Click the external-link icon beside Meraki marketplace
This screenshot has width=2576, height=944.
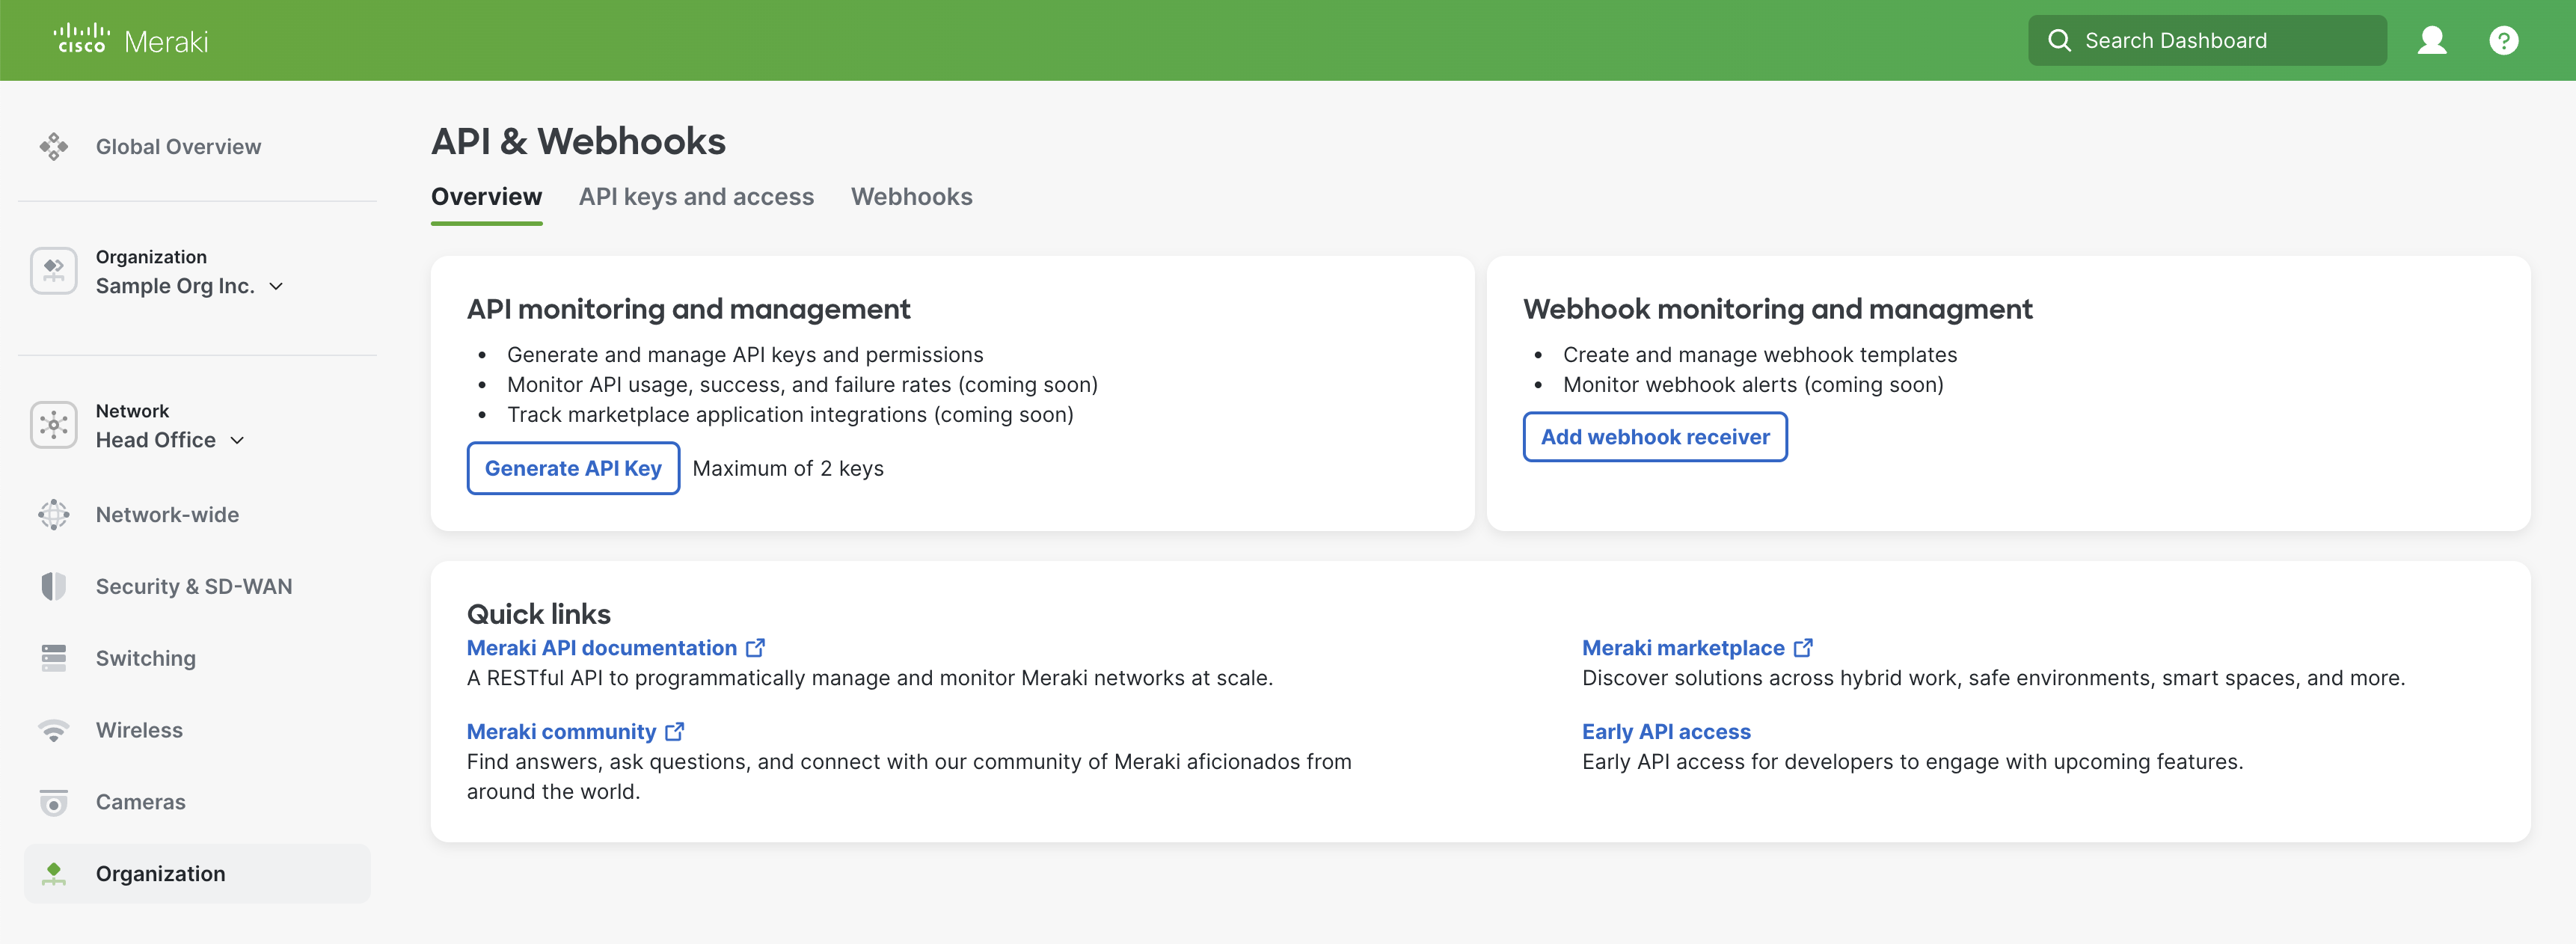(1803, 648)
